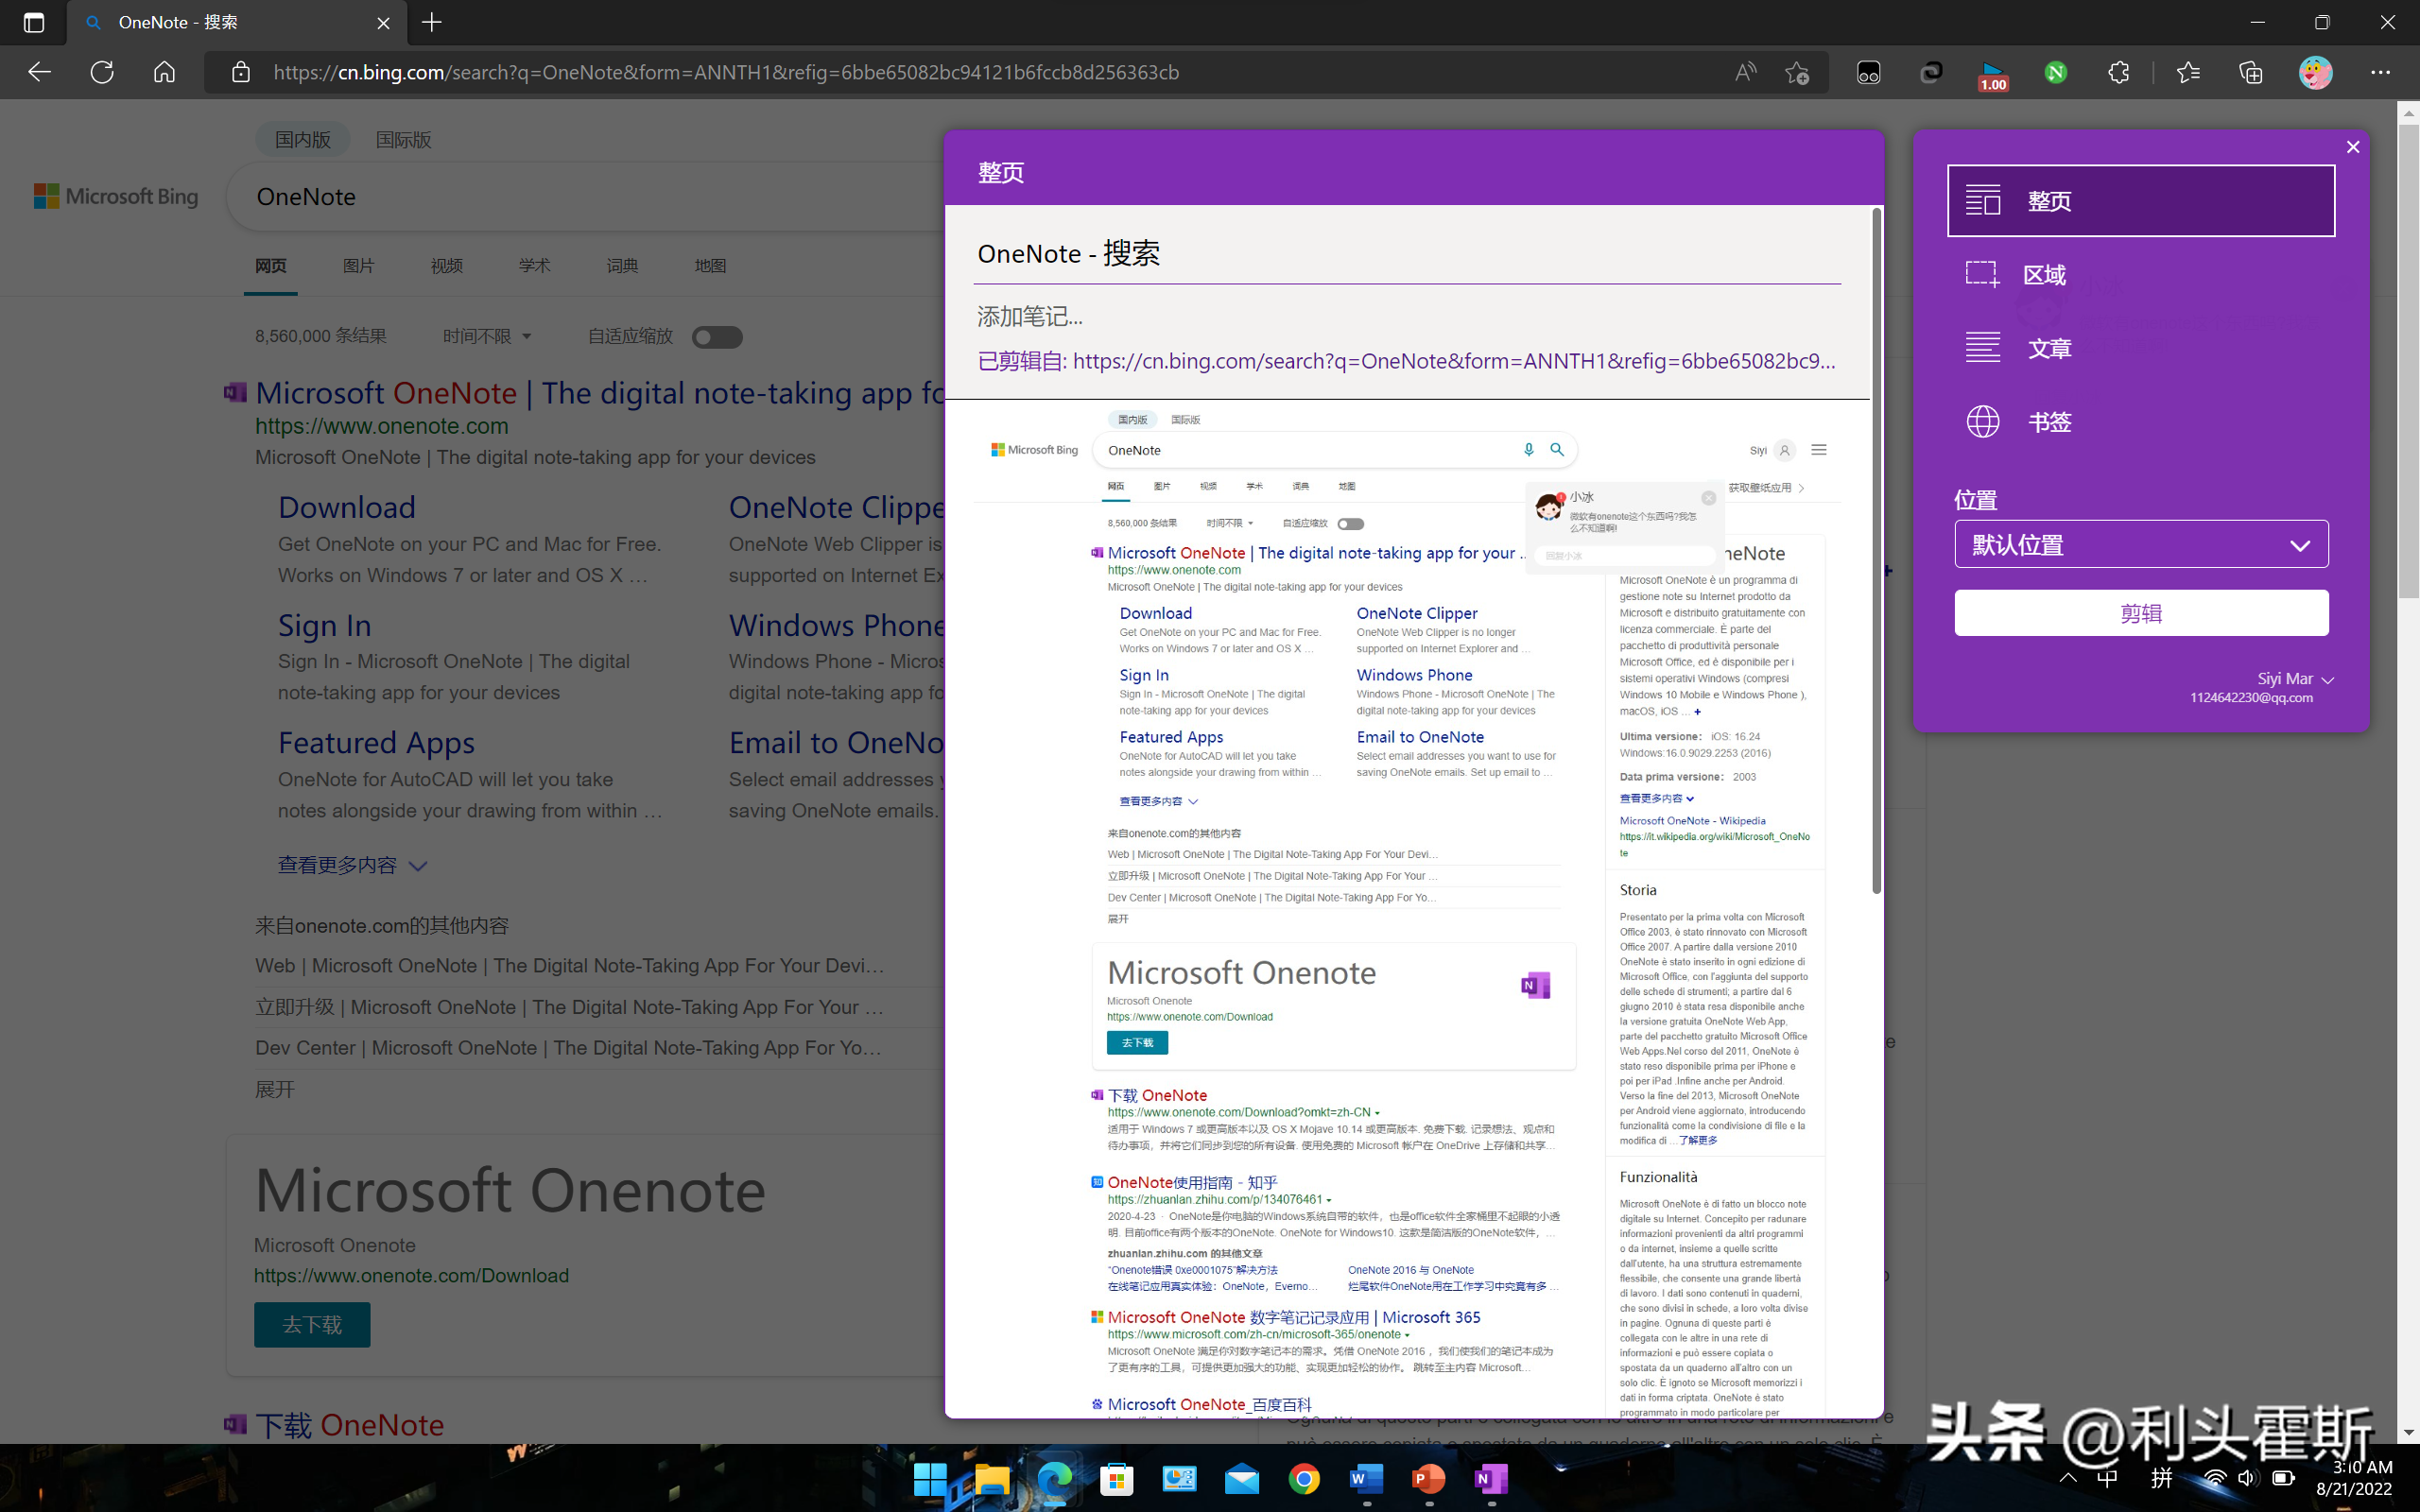This screenshot has width=2420, height=1512.
Task: Open the extensions puzzle icon
Action: point(2118,72)
